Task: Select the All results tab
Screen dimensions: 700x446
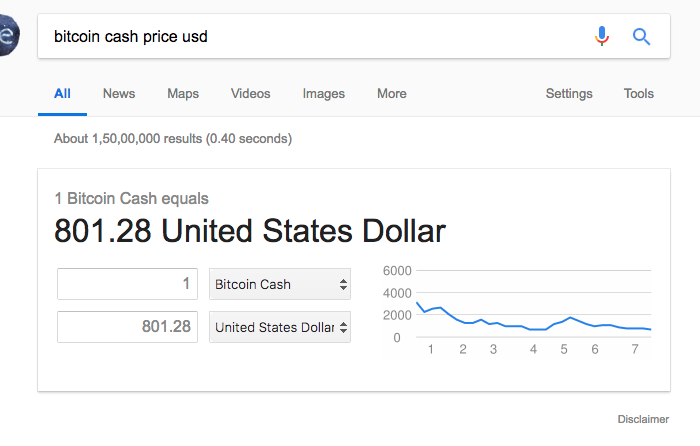Action: [62, 93]
